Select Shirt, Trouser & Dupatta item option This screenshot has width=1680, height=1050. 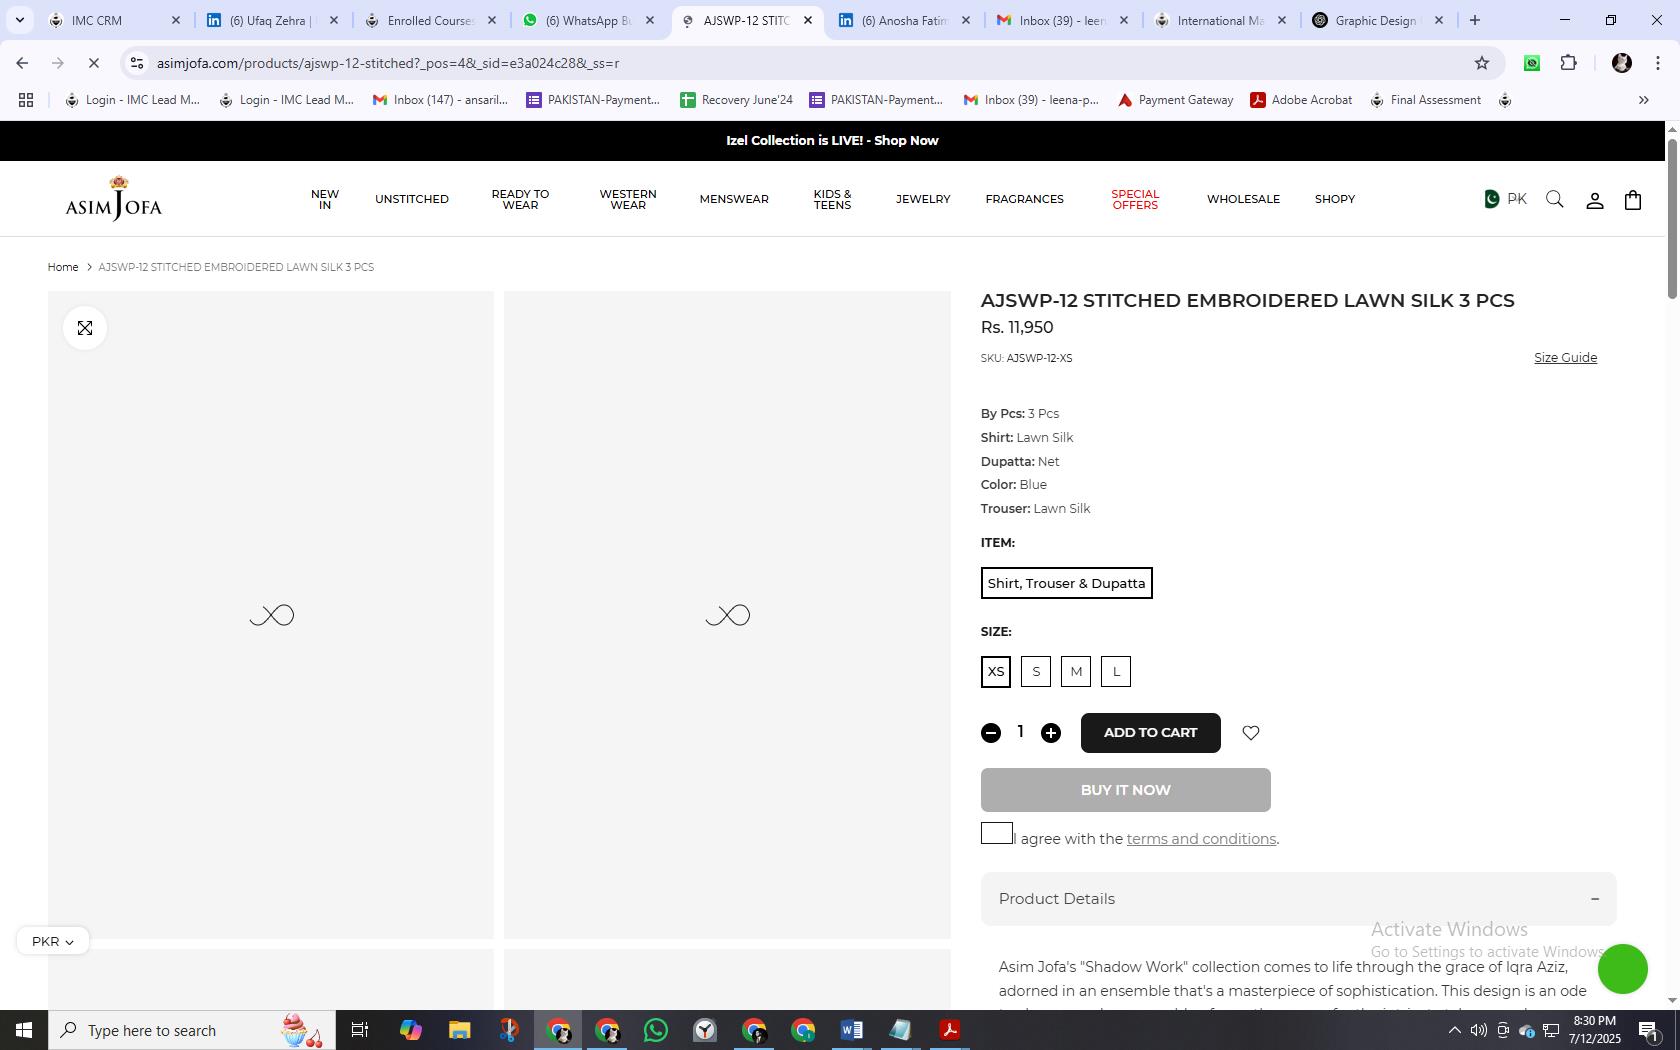tap(1067, 583)
